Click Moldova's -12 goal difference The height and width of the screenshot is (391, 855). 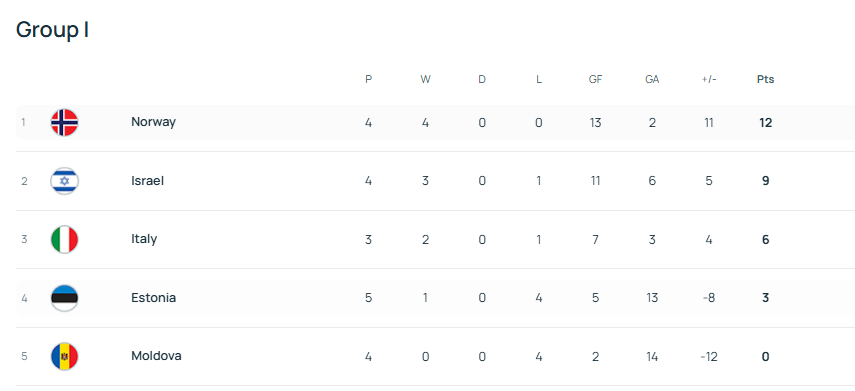pos(709,357)
